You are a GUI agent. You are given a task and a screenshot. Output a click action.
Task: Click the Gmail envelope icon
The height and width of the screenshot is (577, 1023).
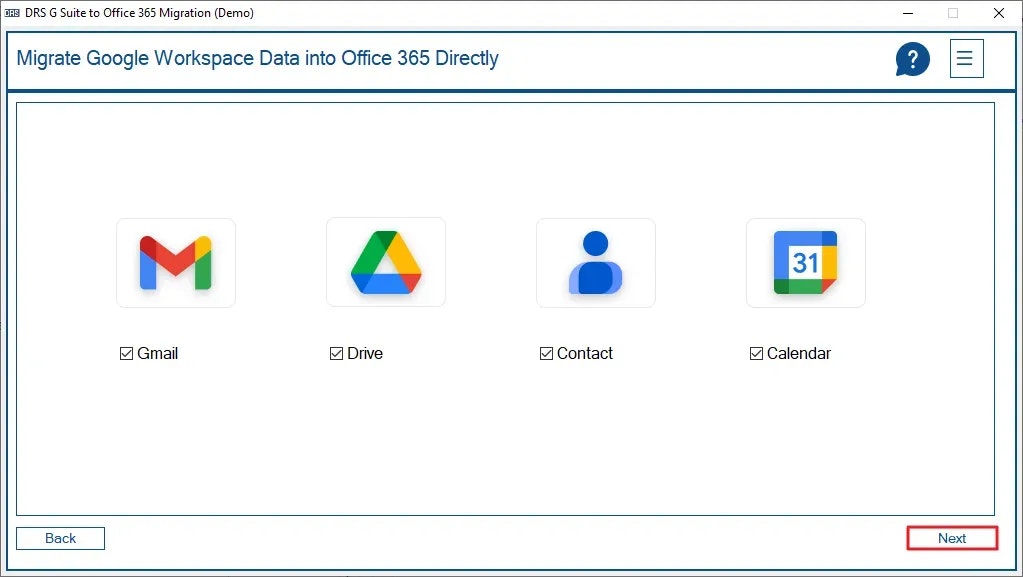176,262
